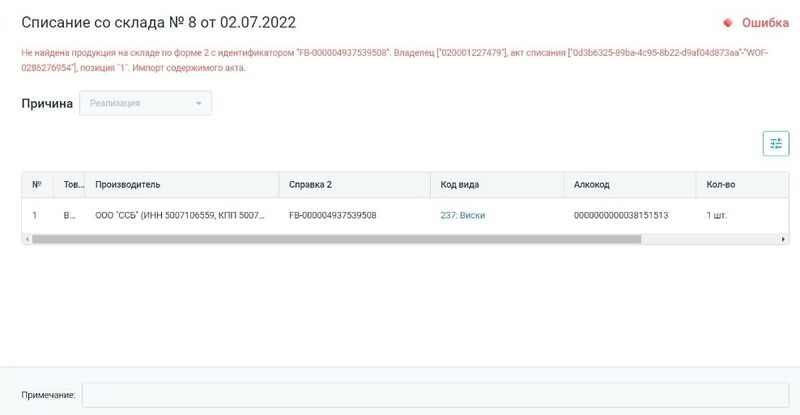Click the № column header
The image size is (800, 415).
click(x=38, y=185)
